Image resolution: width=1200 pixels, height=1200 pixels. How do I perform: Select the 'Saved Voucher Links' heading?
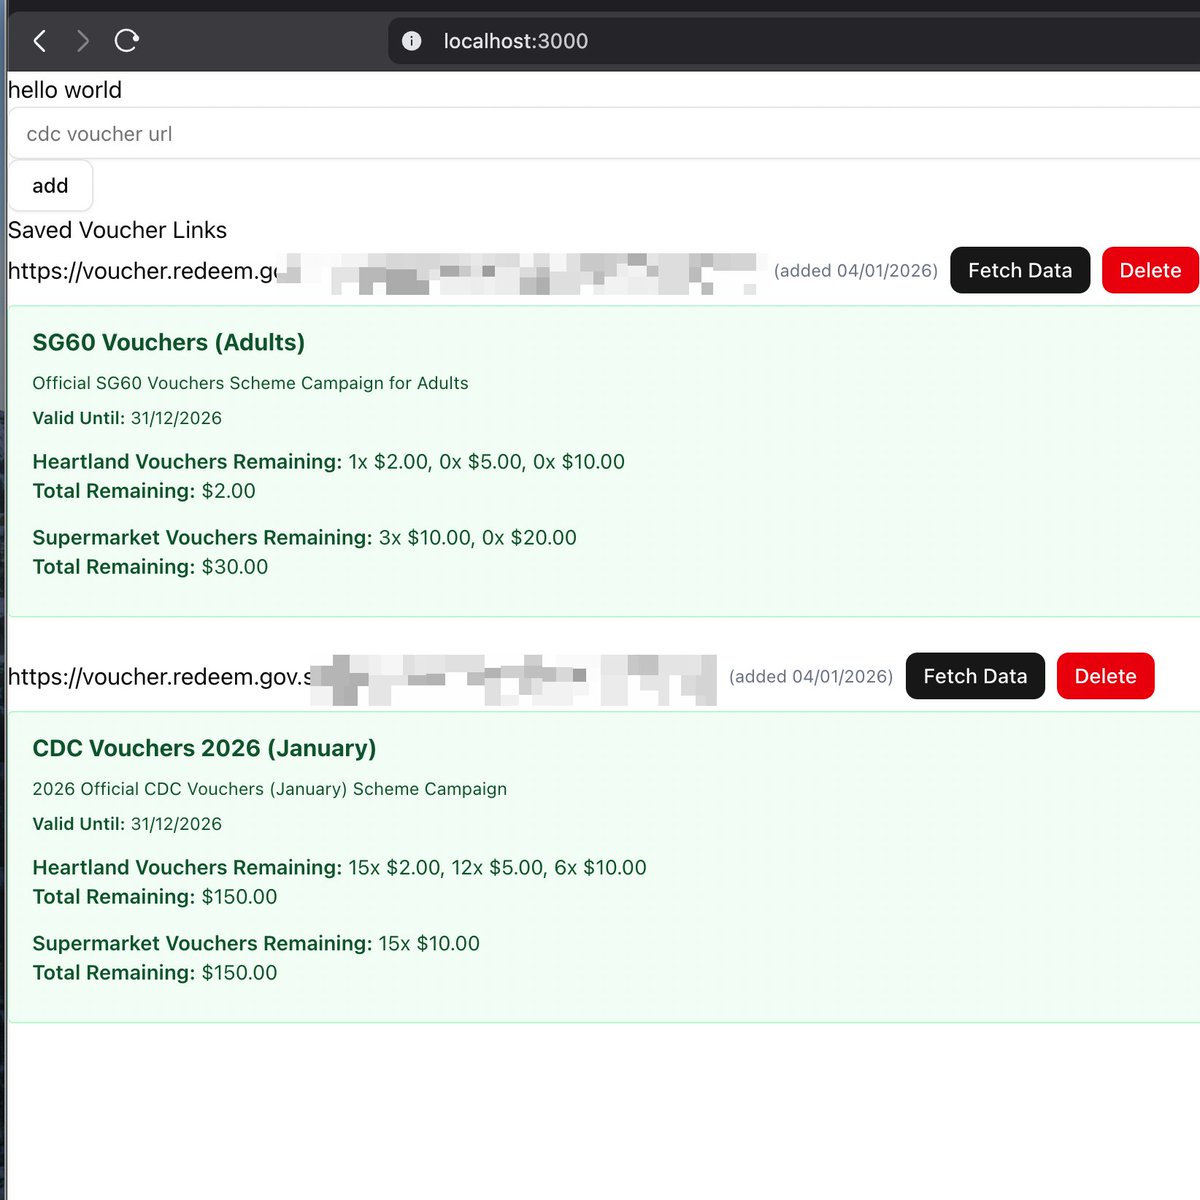(117, 230)
